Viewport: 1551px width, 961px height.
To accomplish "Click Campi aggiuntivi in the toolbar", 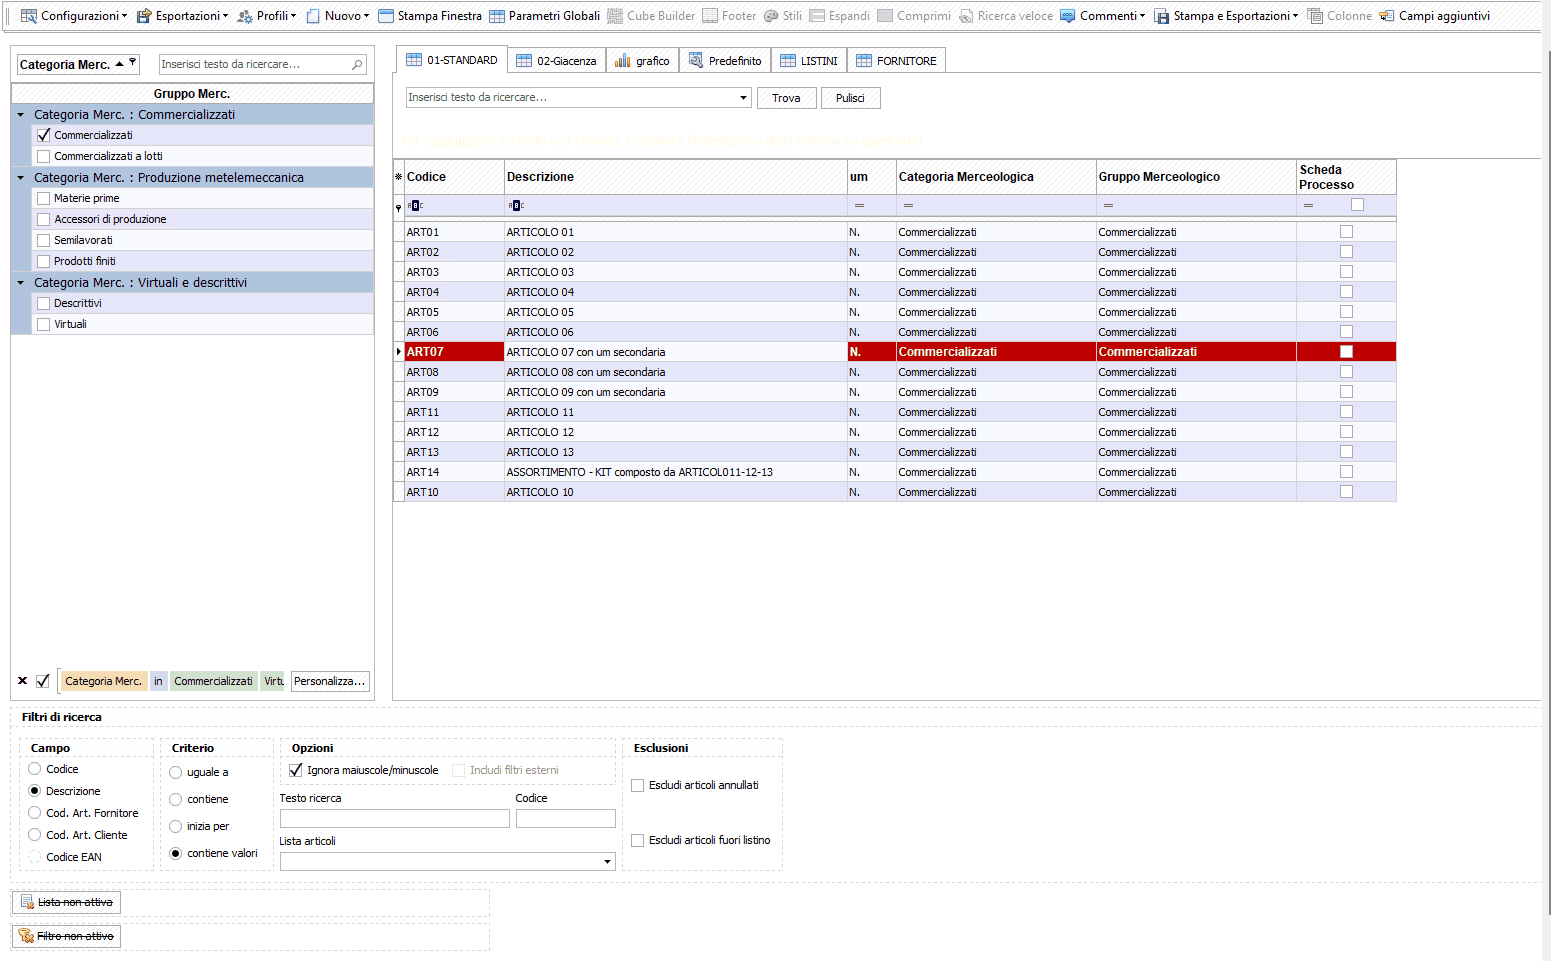I will click(x=1434, y=16).
